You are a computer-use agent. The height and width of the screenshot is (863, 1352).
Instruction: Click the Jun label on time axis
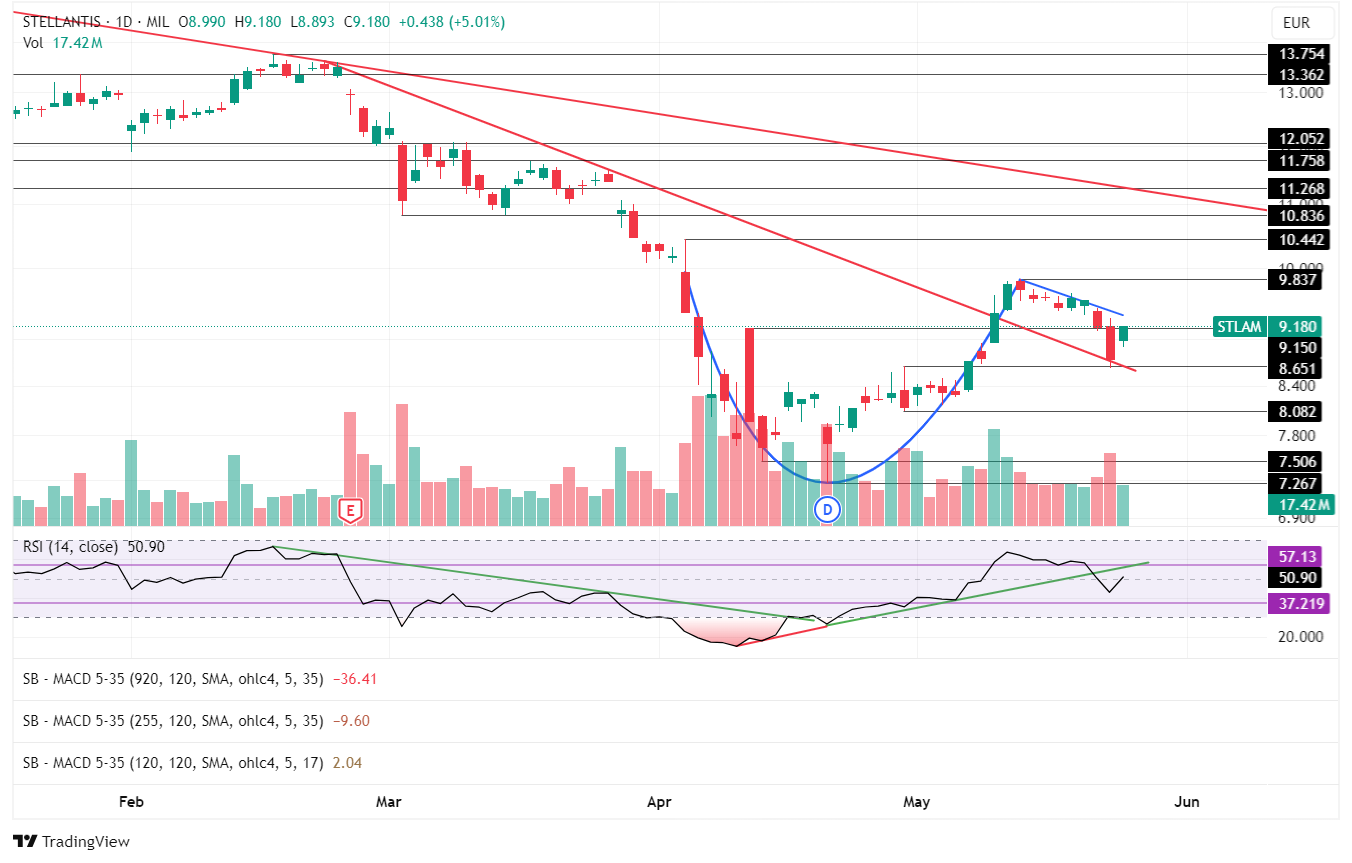pyautogui.click(x=1187, y=802)
